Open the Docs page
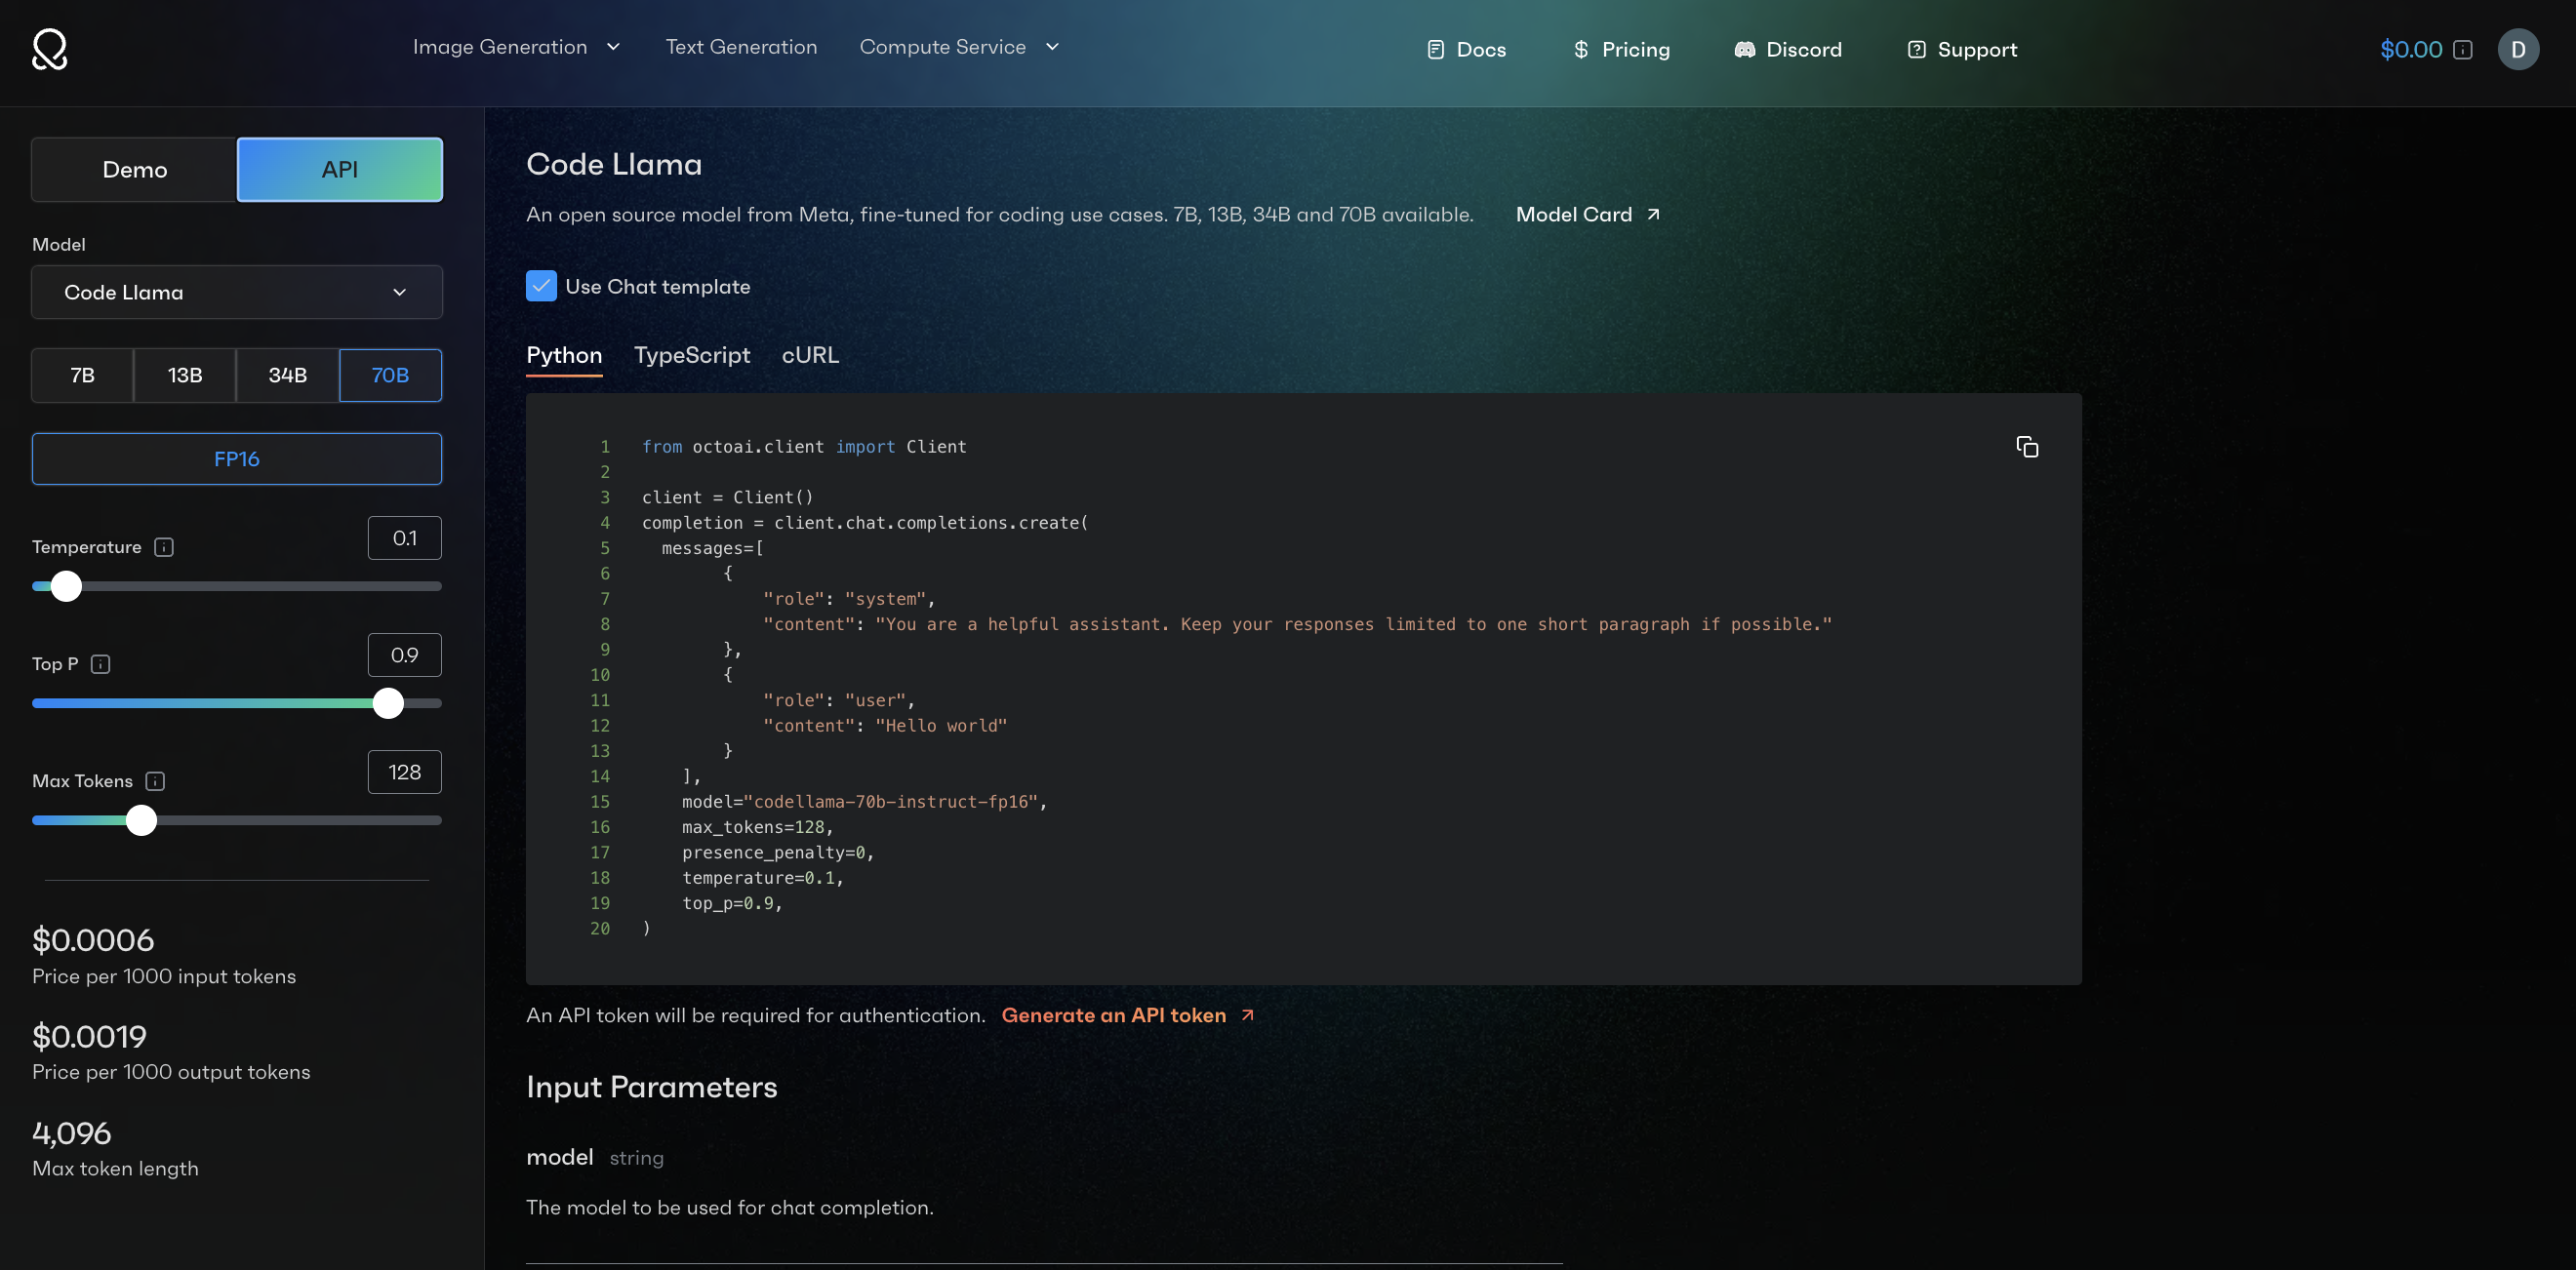The height and width of the screenshot is (1270, 2576). [1466, 50]
